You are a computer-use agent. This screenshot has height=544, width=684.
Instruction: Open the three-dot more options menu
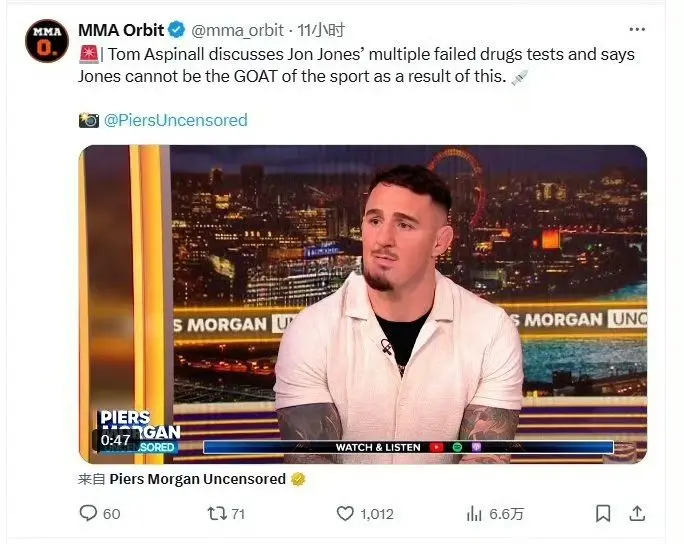pos(637,30)
